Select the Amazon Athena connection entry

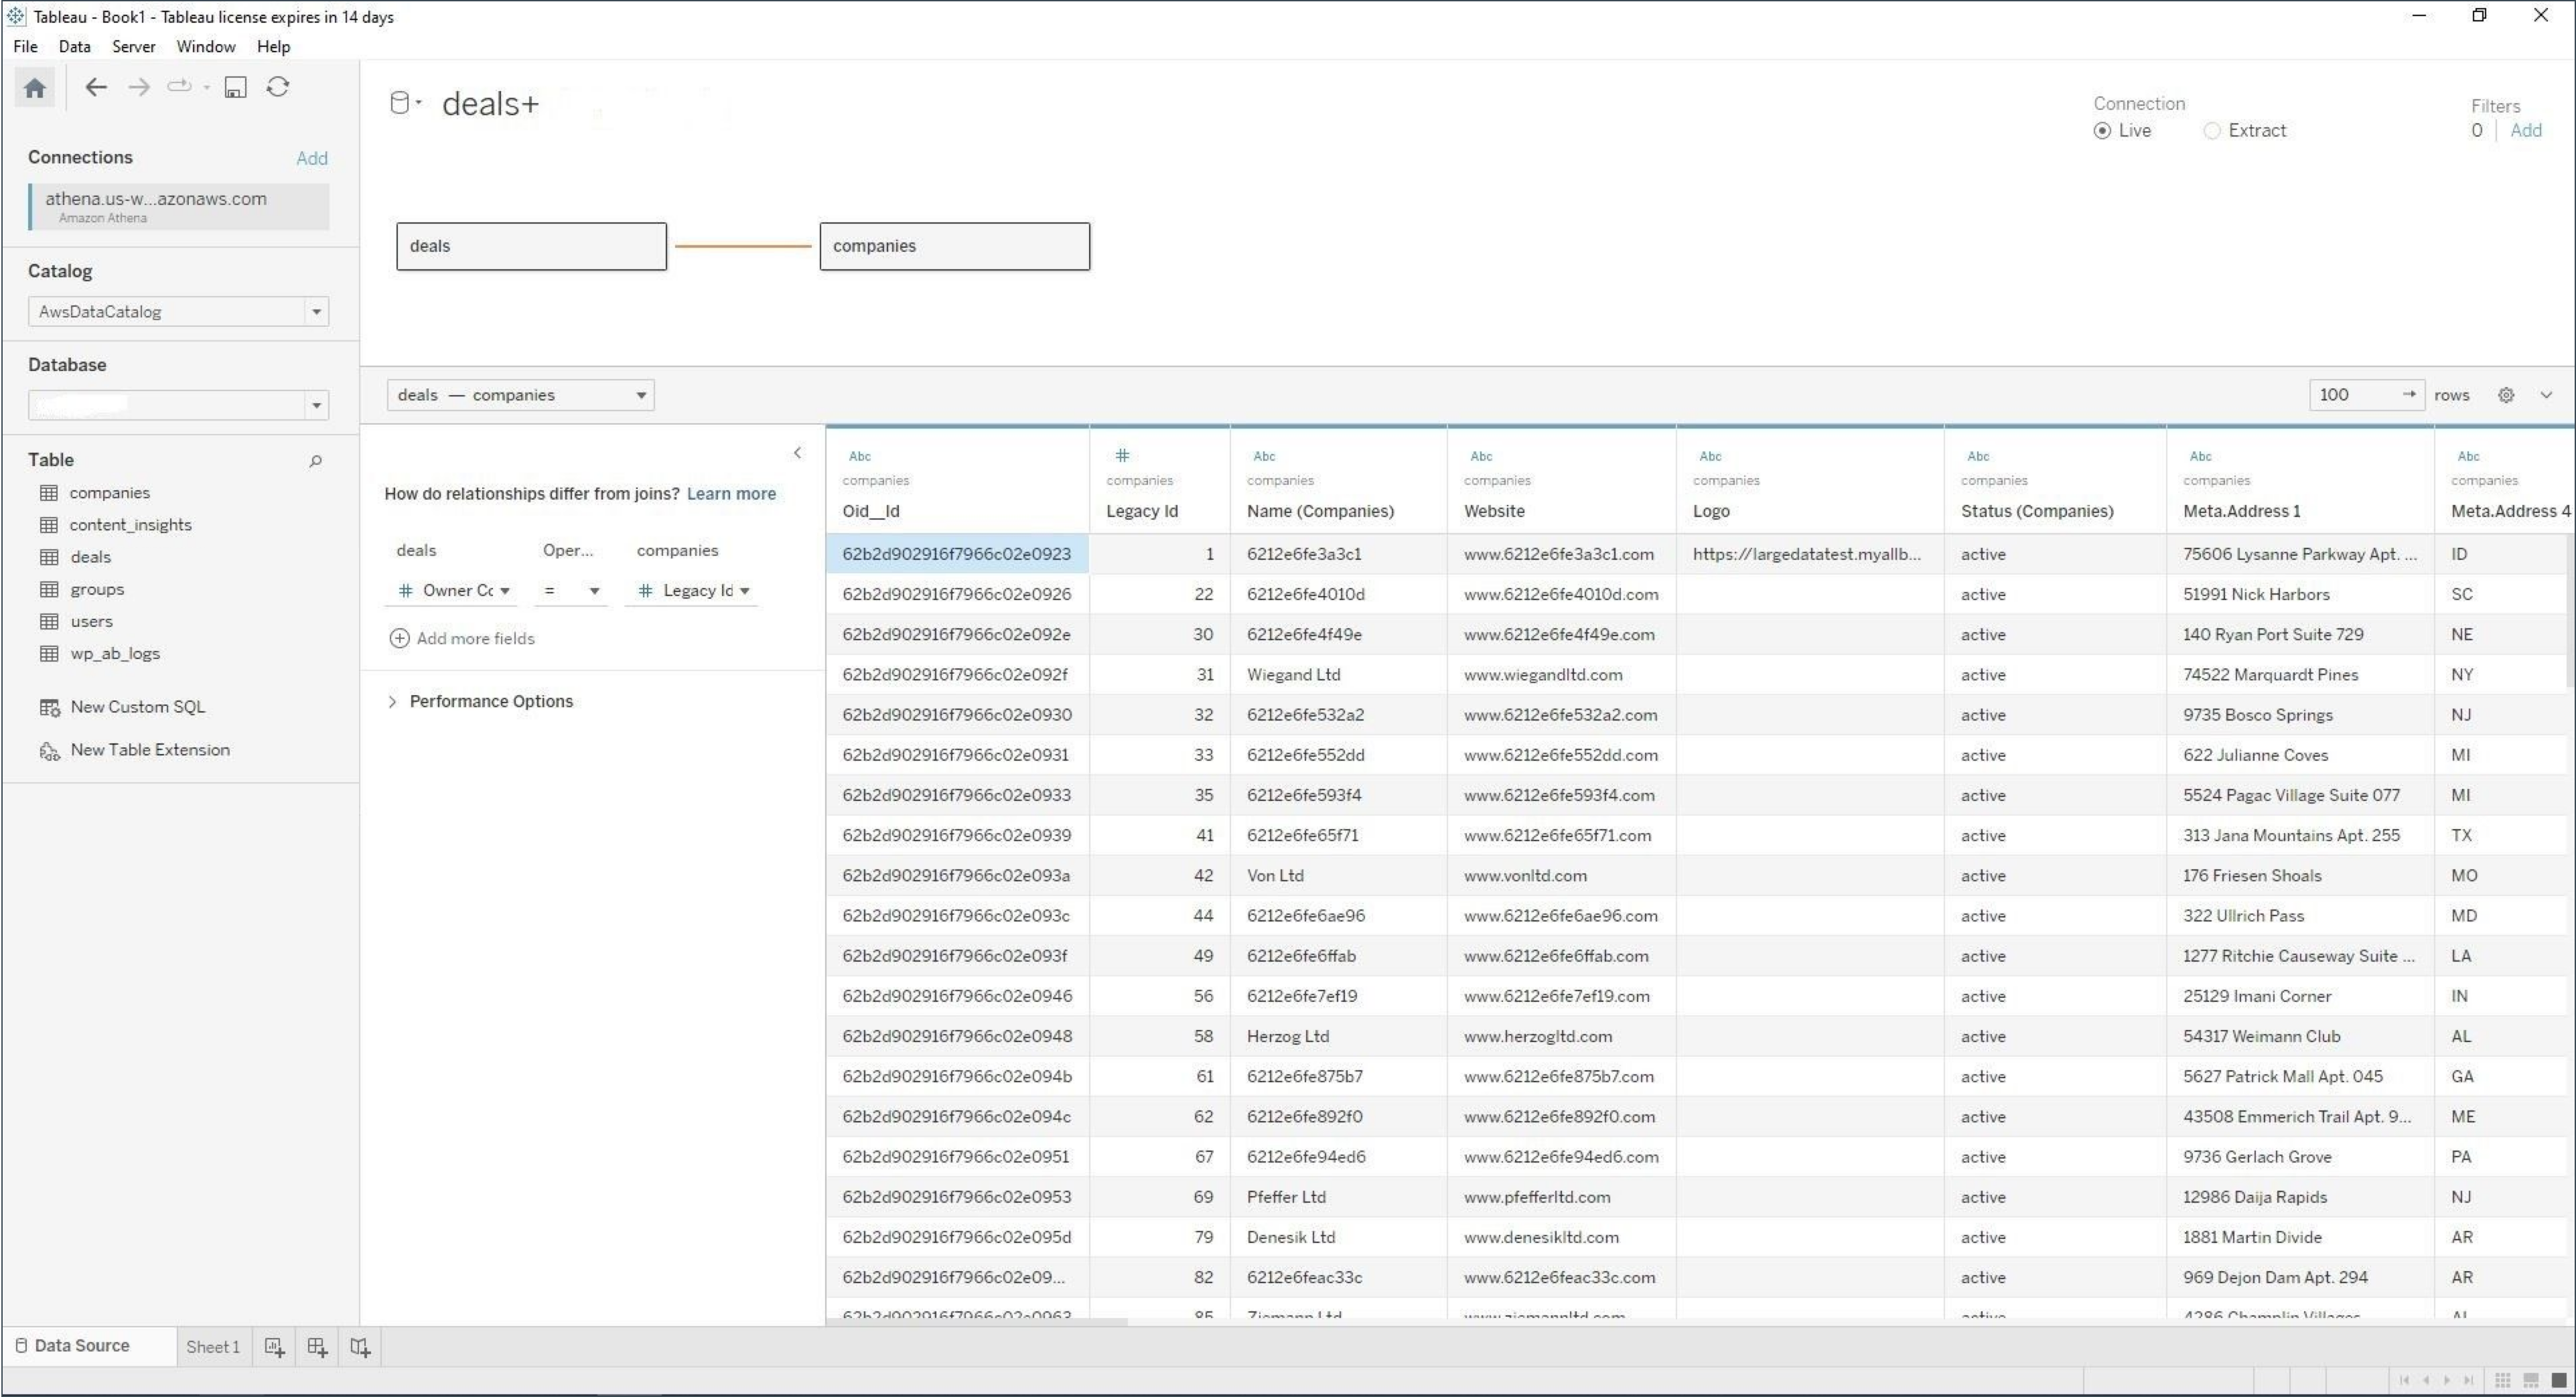[x=178, y=207]
